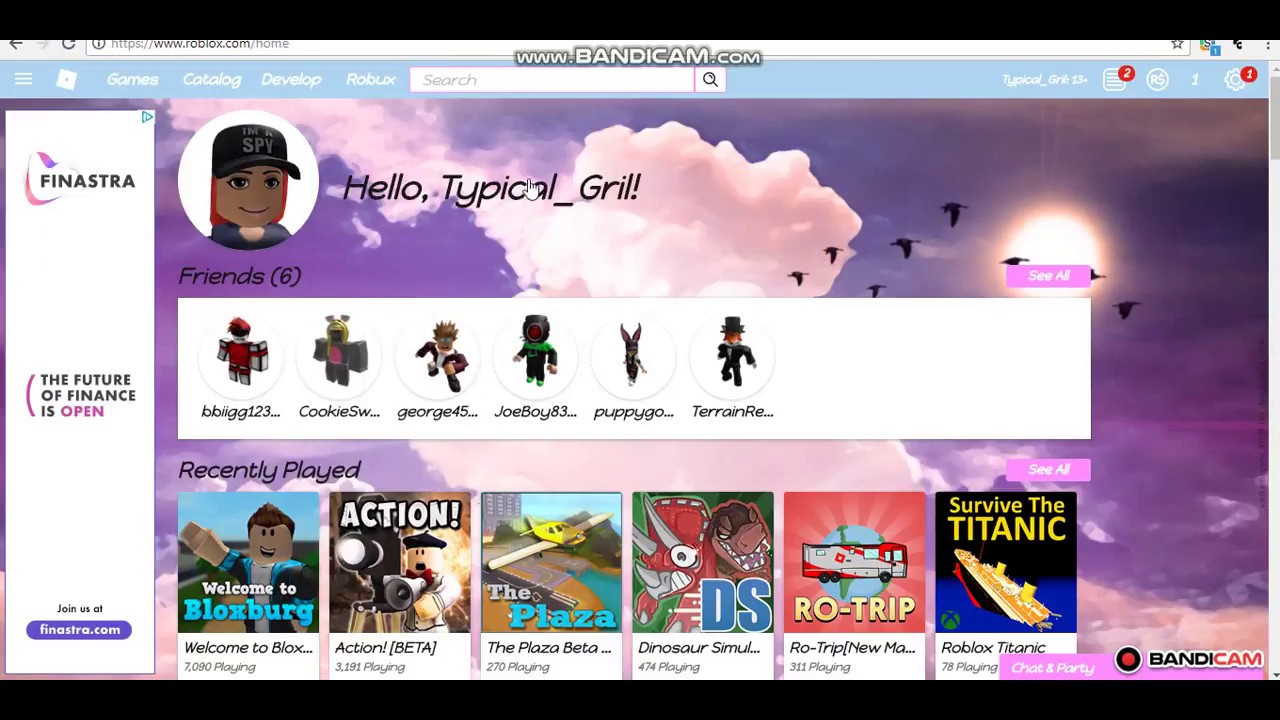1280x720 pixels.
Task: Click friend name 'bbiigg123...'
Action: [x=241, y=412]
